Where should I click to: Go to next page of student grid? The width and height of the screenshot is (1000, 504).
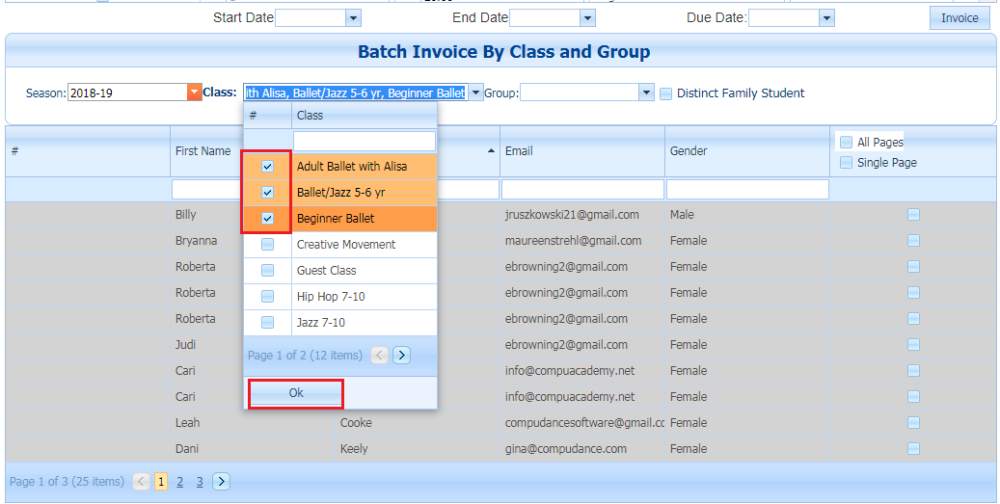(221, 482)
